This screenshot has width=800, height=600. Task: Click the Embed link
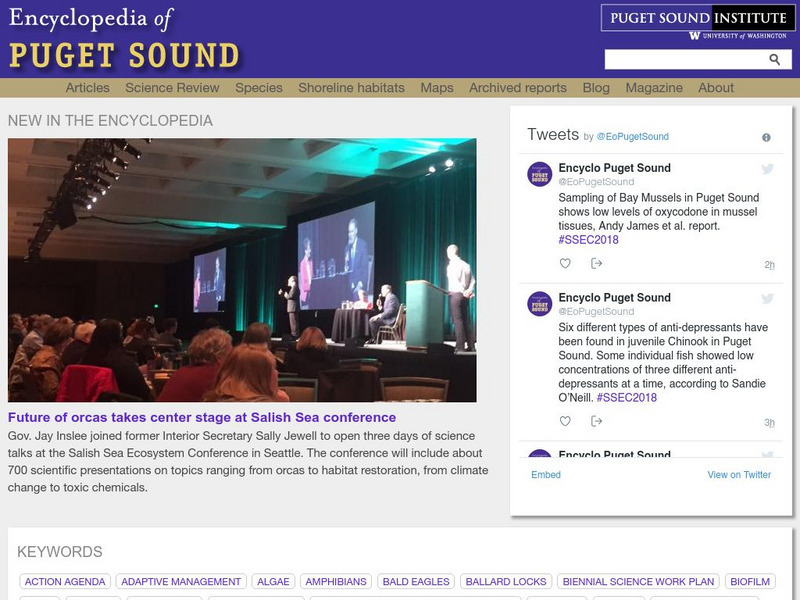click(545, 474)
